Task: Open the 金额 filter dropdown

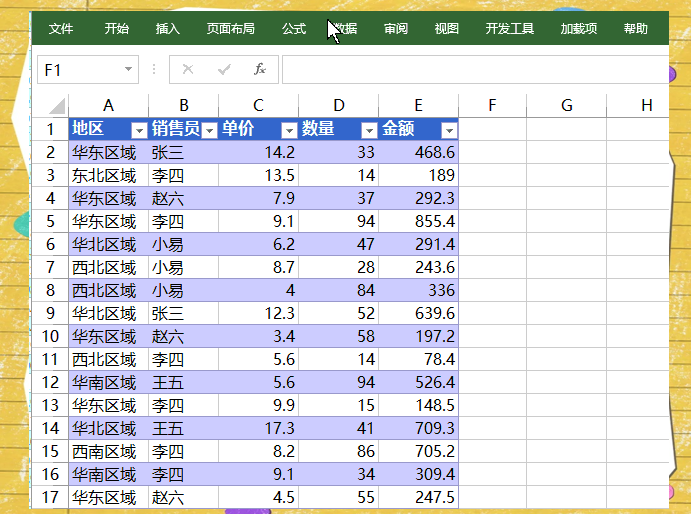Action: click(x=449, y=130)
